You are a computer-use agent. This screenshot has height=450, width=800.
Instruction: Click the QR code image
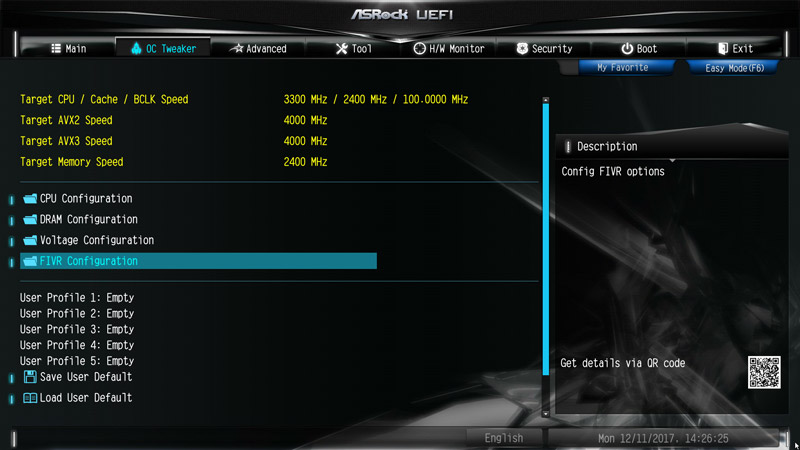pyautogui.click(x=764, y=372)
